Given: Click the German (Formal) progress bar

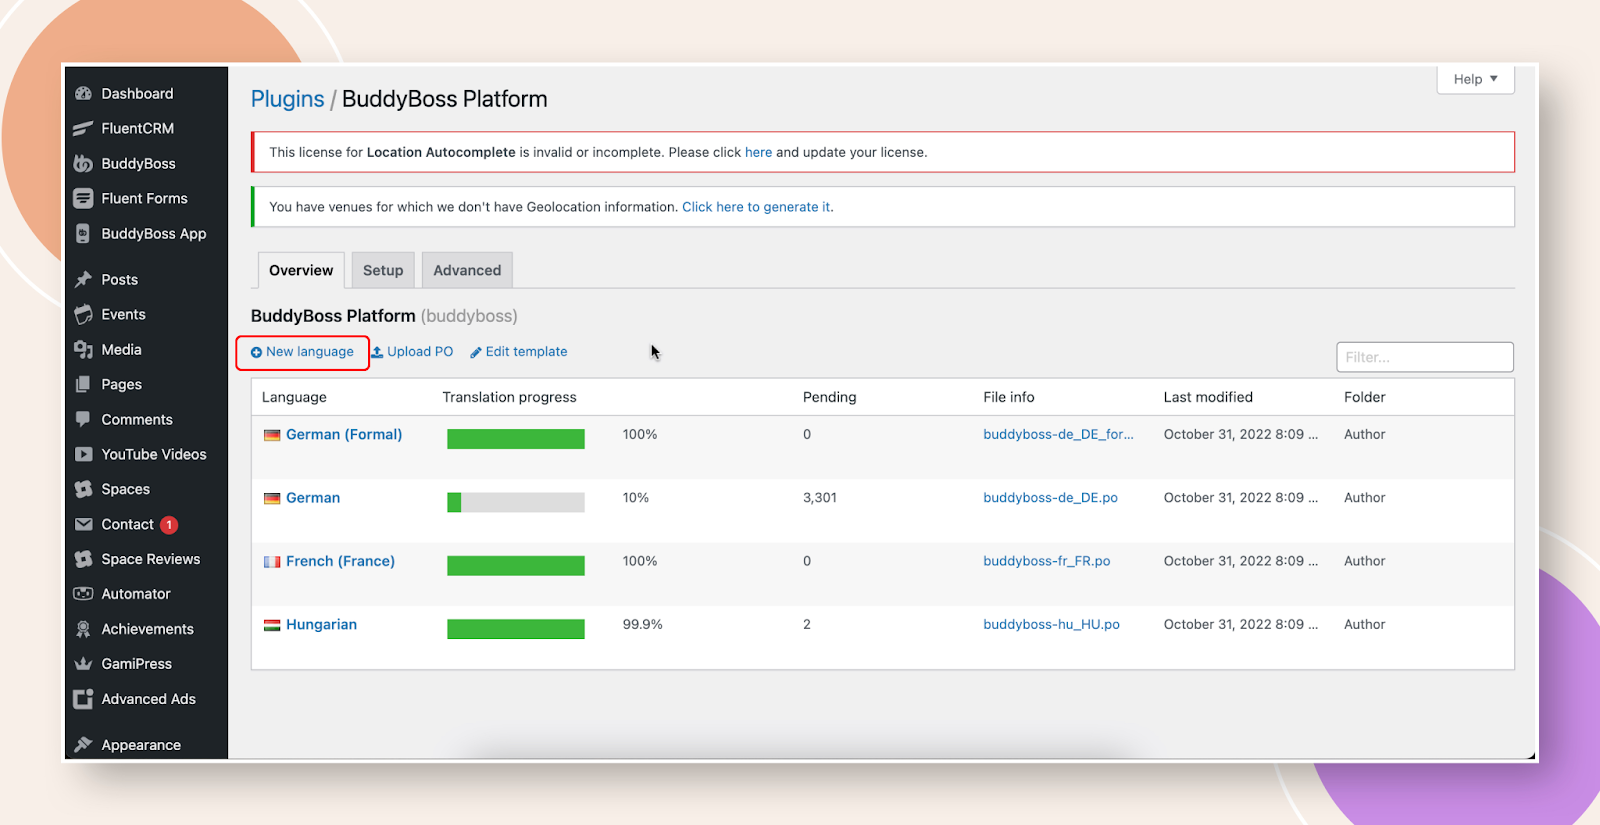Looking at the screenshot, I should (x=516, y=439).
